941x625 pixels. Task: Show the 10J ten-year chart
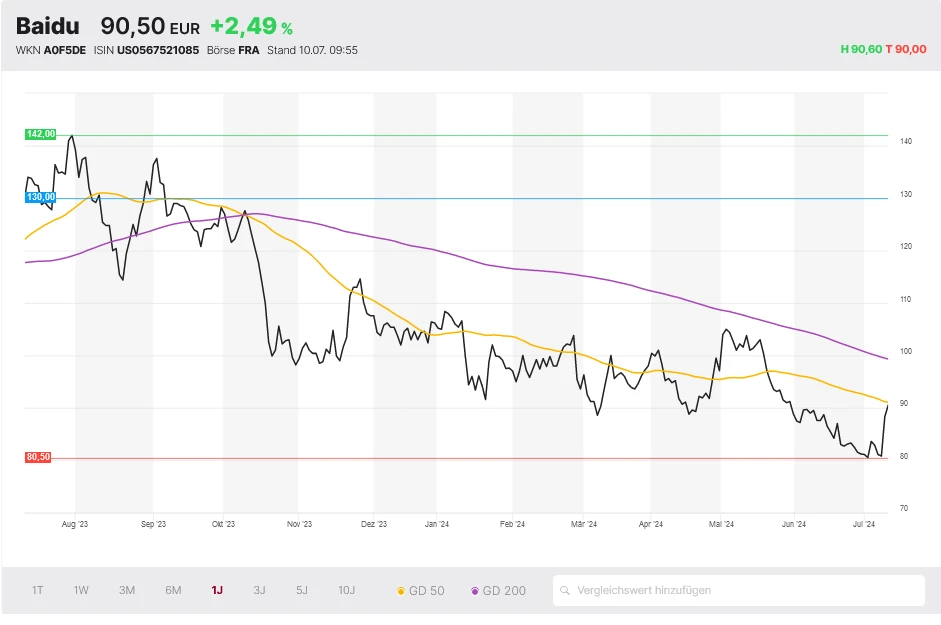346,591
